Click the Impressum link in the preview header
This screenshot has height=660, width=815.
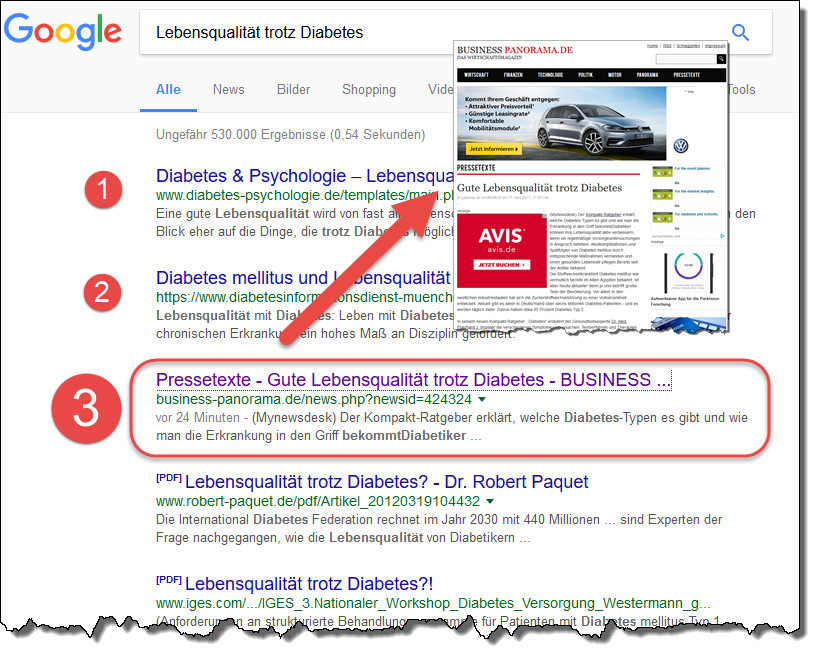pos(715,46)
